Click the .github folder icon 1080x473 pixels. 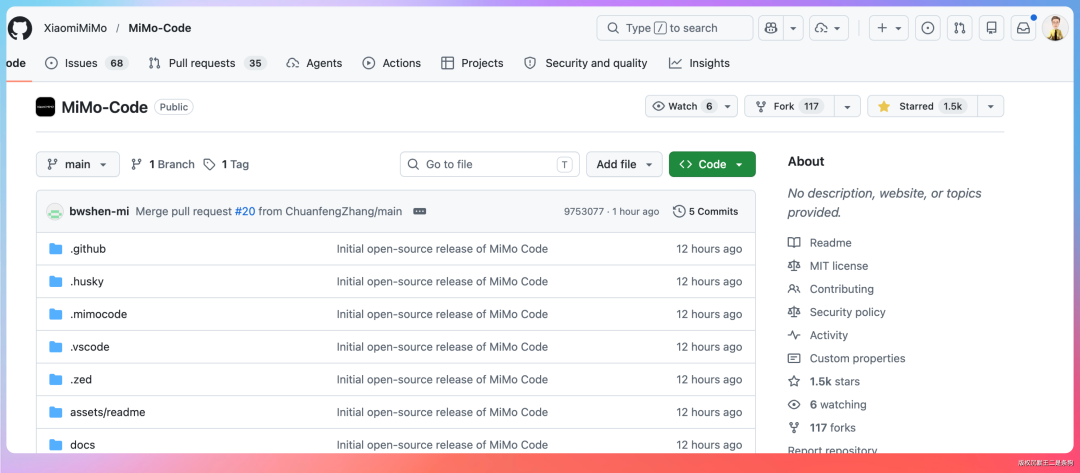click(56, 249)
